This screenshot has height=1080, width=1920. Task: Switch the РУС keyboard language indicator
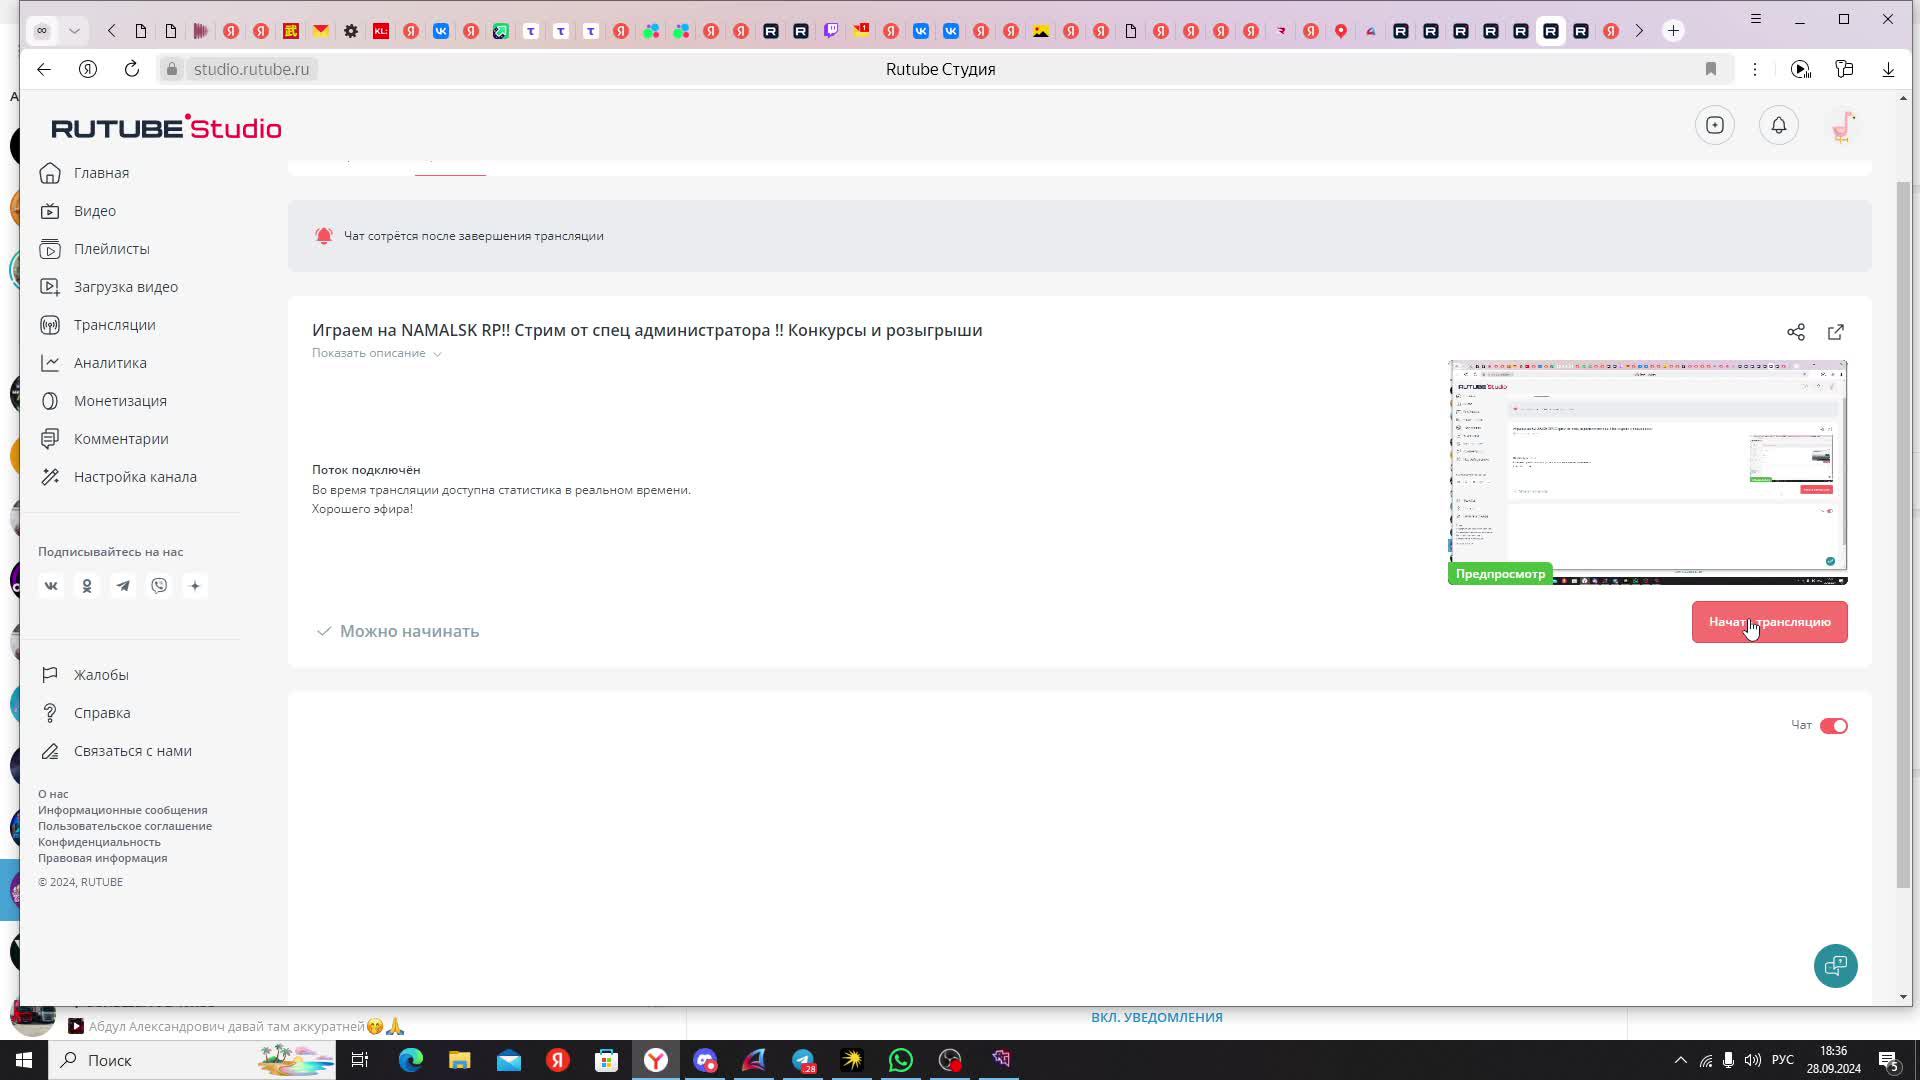[1783, 1060]
